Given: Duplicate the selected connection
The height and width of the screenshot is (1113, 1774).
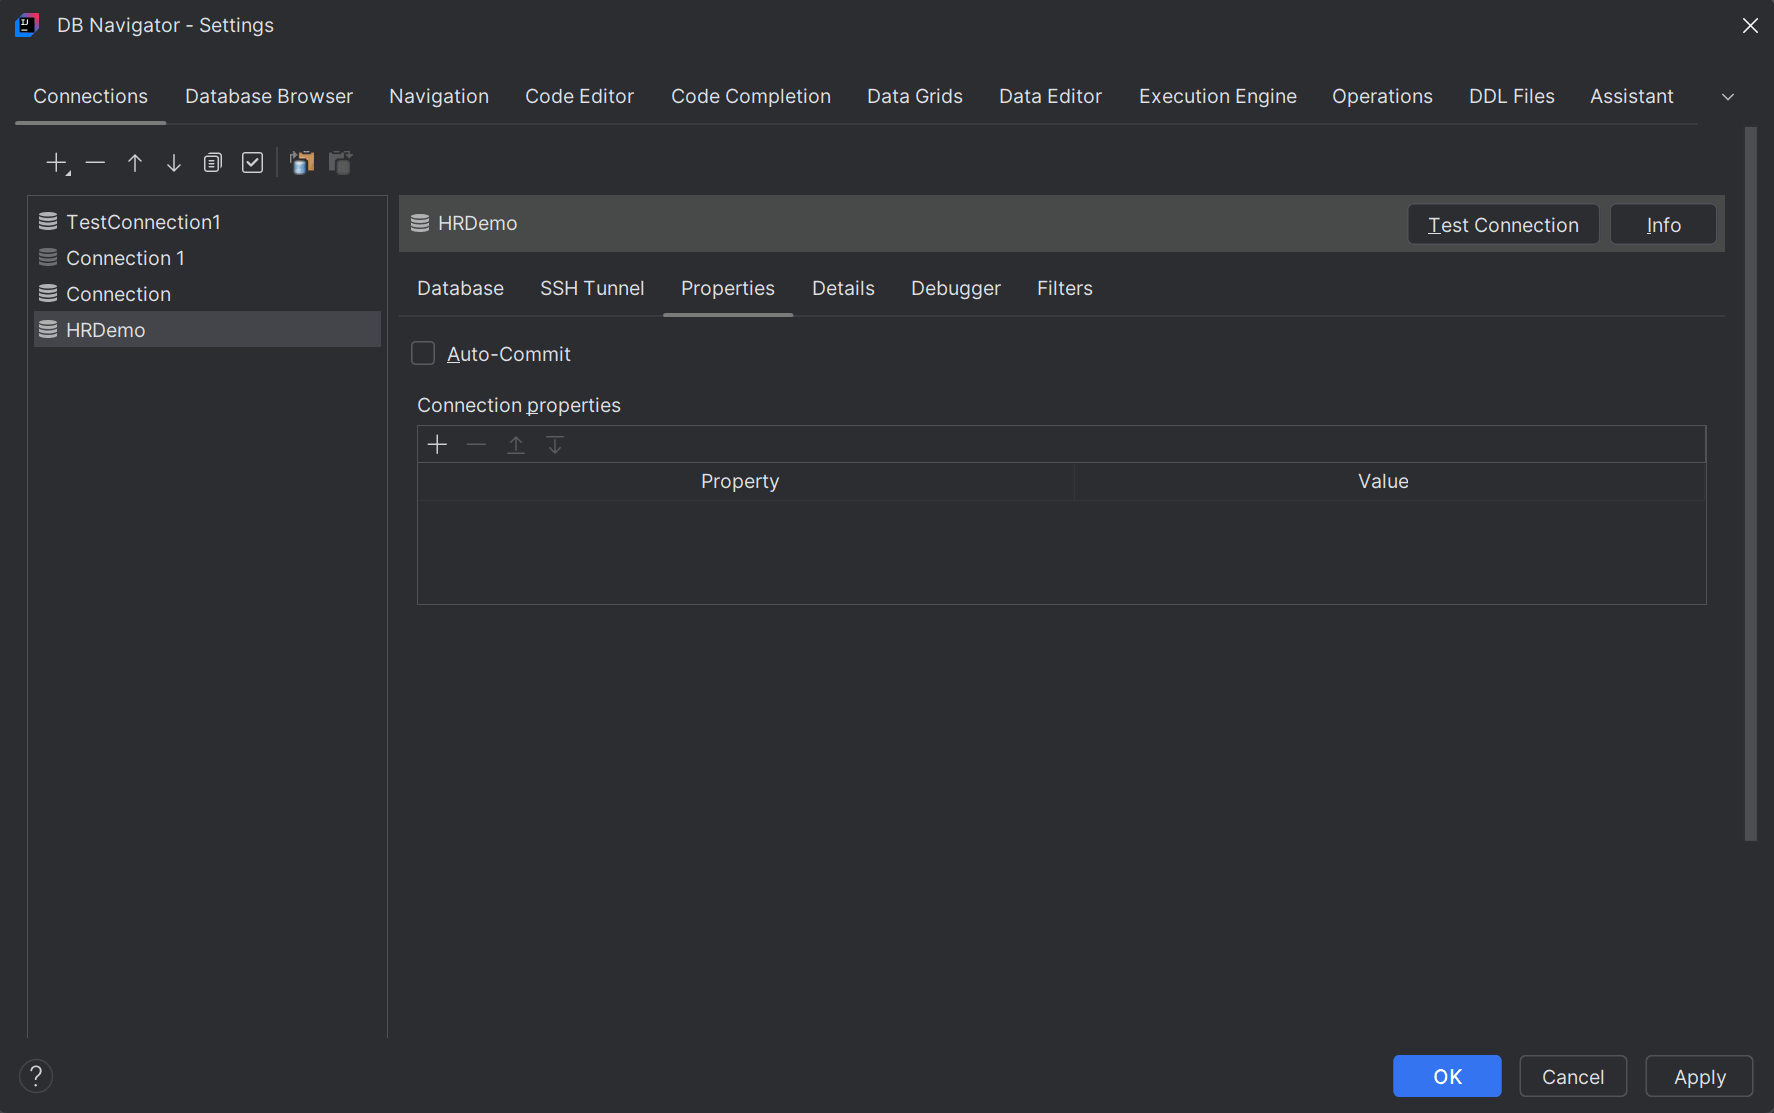Looking at the screenshot, I should [212, 162].
